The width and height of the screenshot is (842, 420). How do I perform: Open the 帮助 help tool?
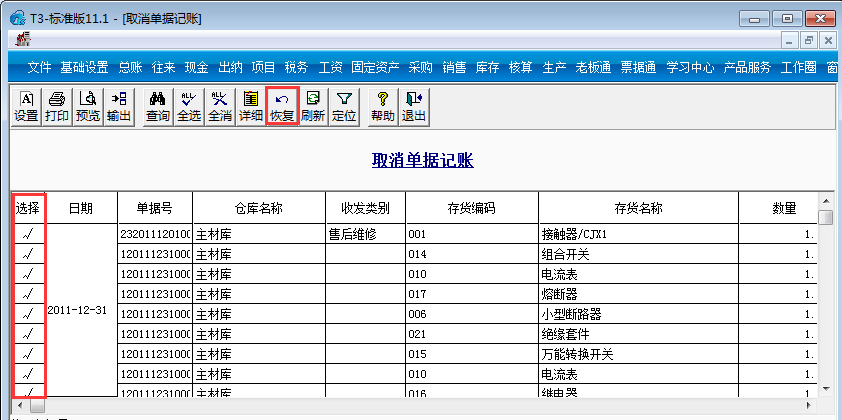coord(382,107)
